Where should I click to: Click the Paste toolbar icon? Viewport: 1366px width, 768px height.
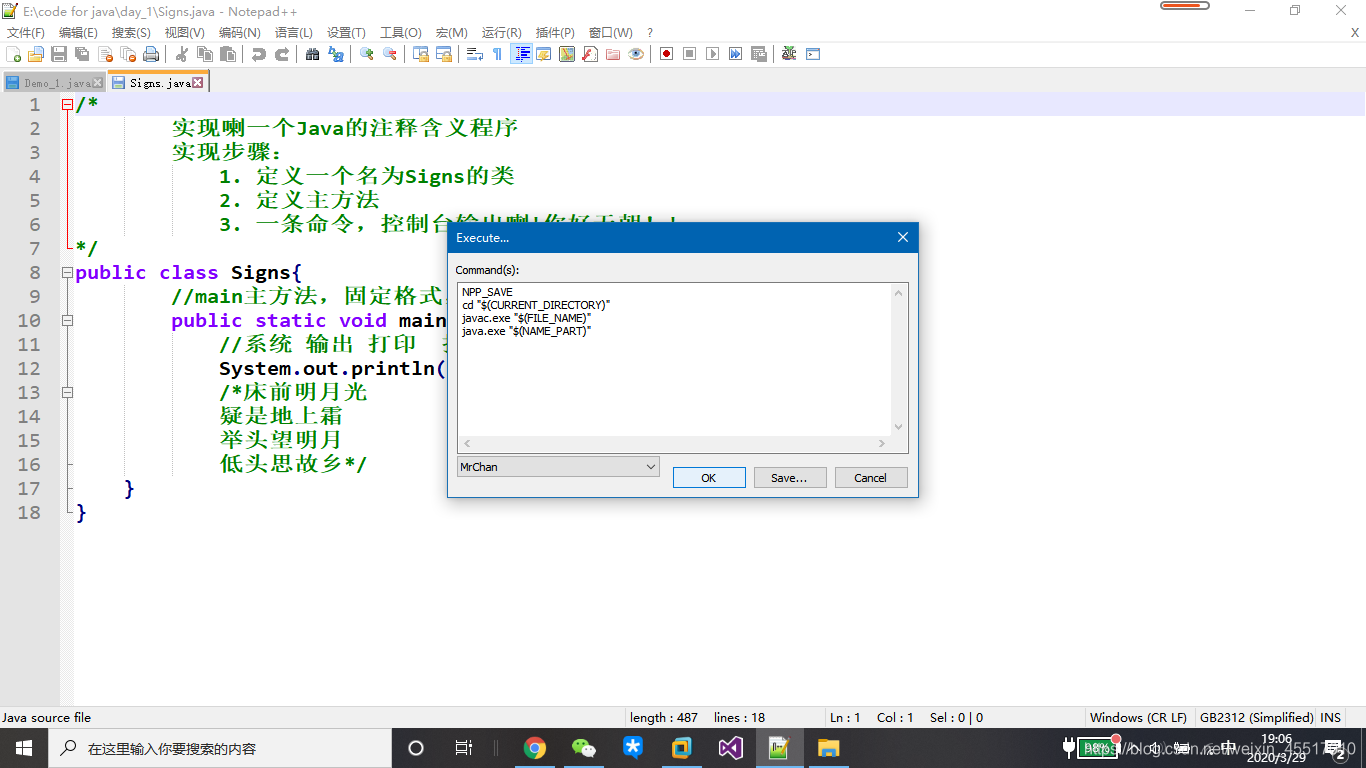[x=228, y=54]
